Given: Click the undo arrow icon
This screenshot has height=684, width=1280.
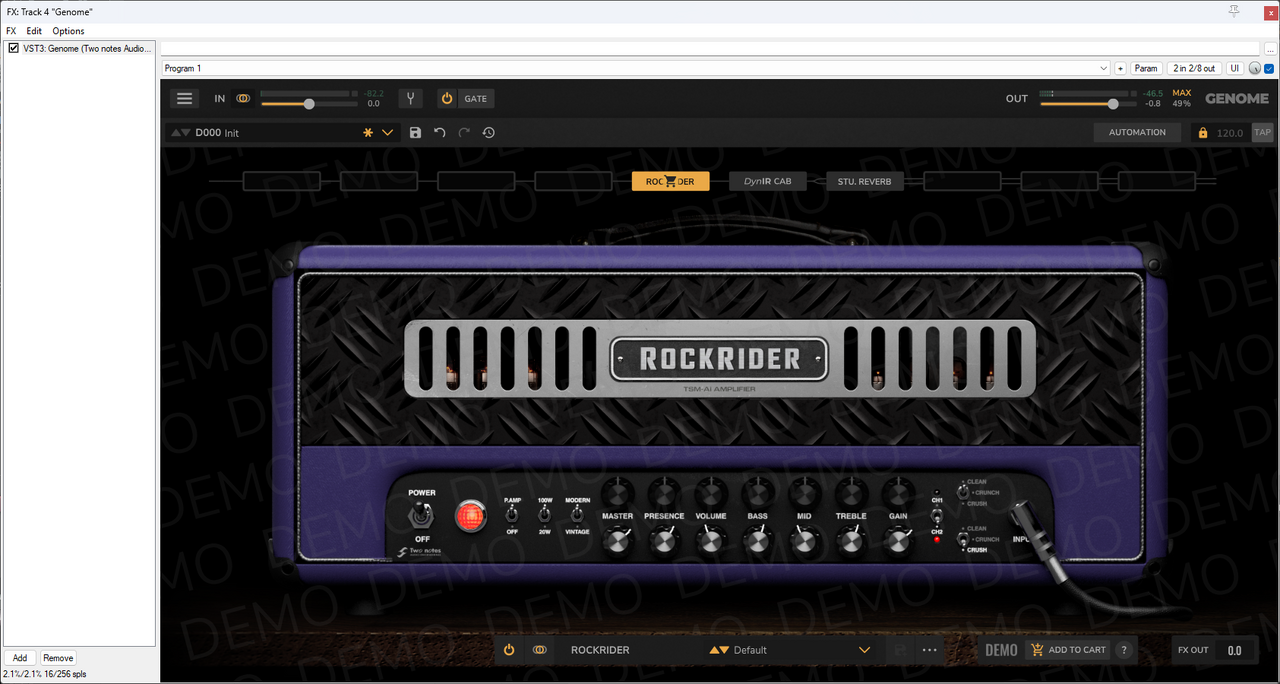Looking at the screenshot, I should [x=440, y=132].
